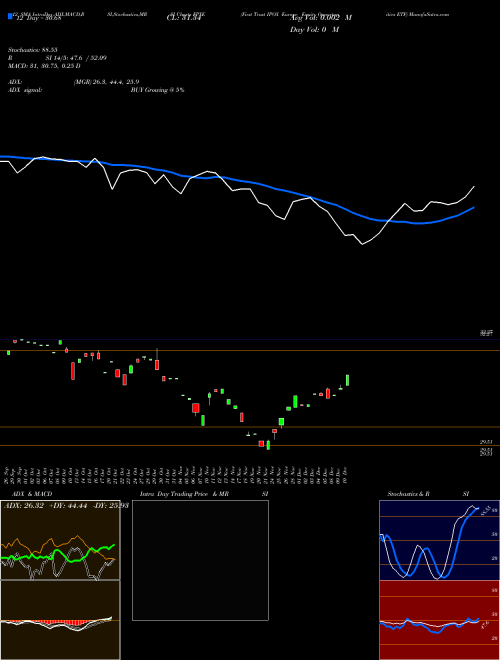Click the "Avg Vol: 0.002 M" label
This screenshot has height=660, width=500.
[321, 18]
